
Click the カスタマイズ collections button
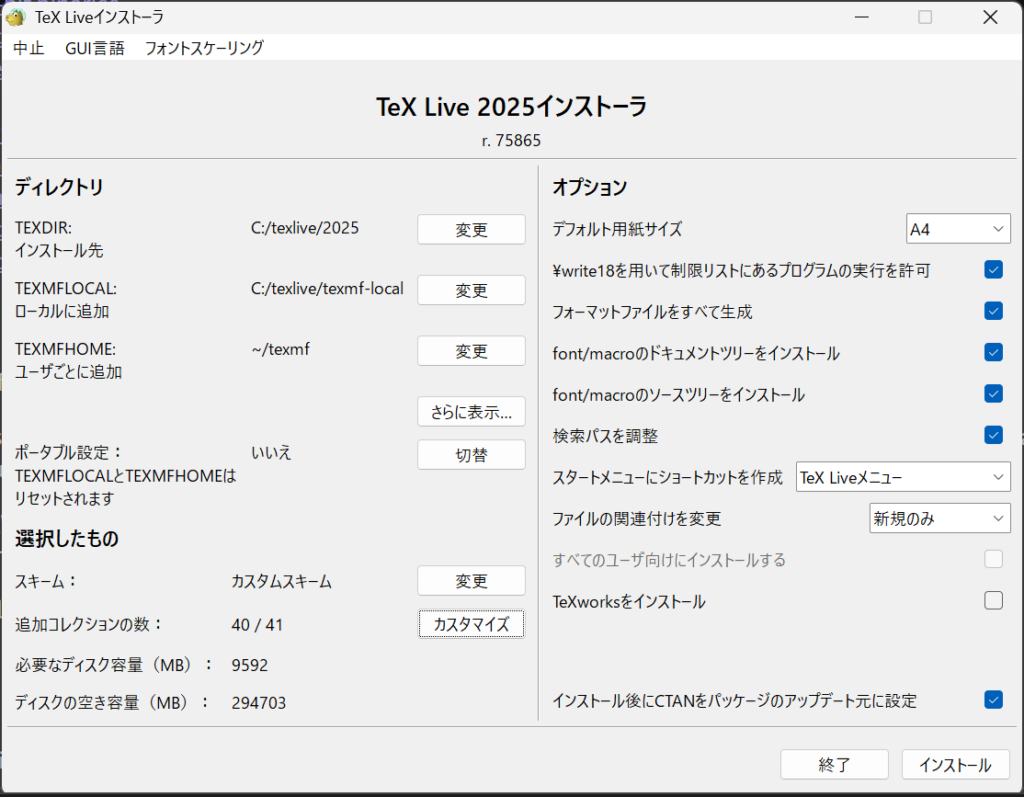(471, 624)
